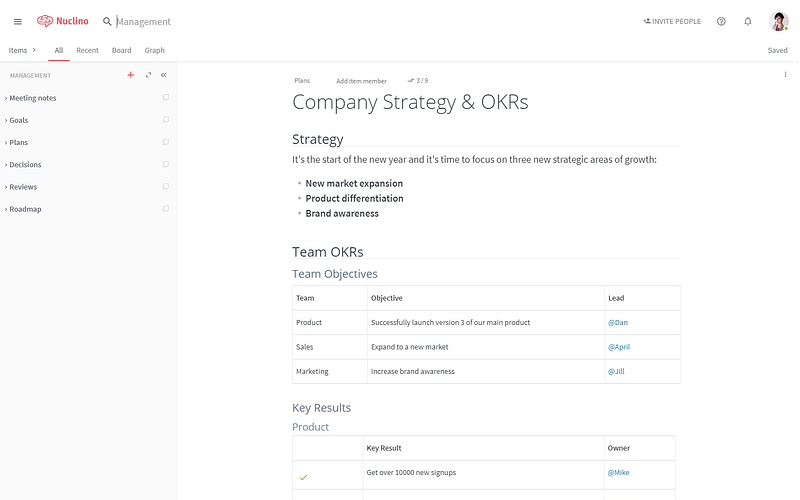Image resolution: width=800 pixels, height=500 pixels.
Task: Click the Invite People button
Action: click(x=672, y=21)
